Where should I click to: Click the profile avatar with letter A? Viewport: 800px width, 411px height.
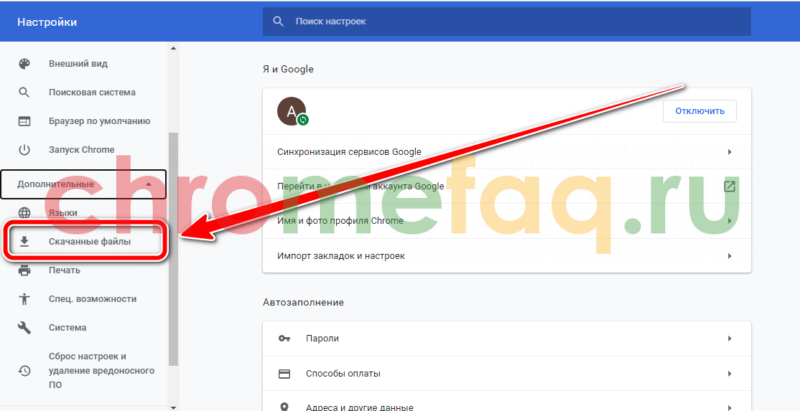tap(291, 111)
